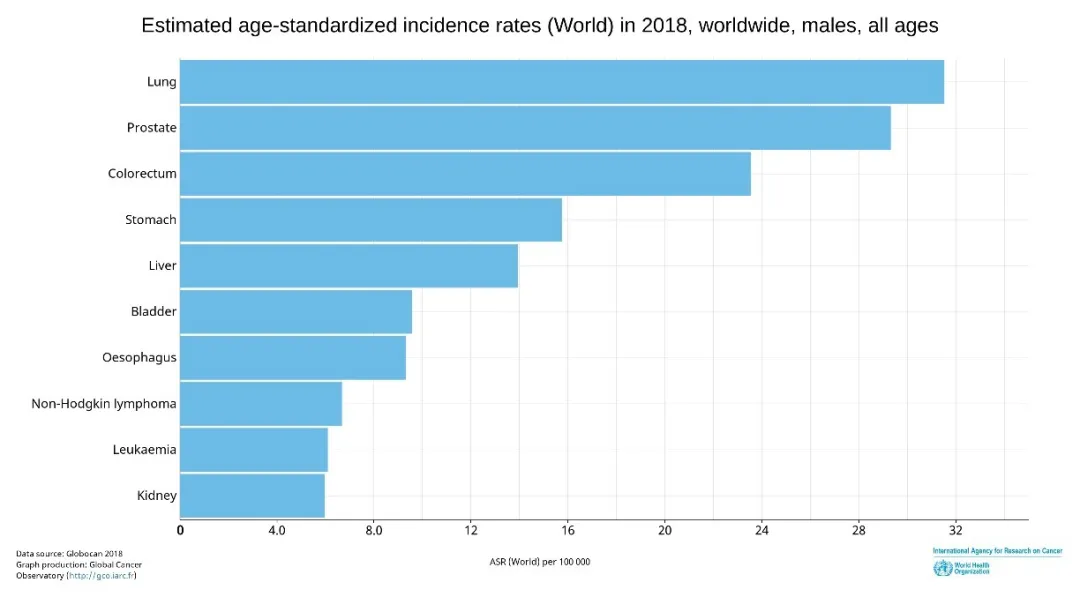Click the Colorectum category label
Viewport: 1080px width, 597px height.
tap(142, 174)
